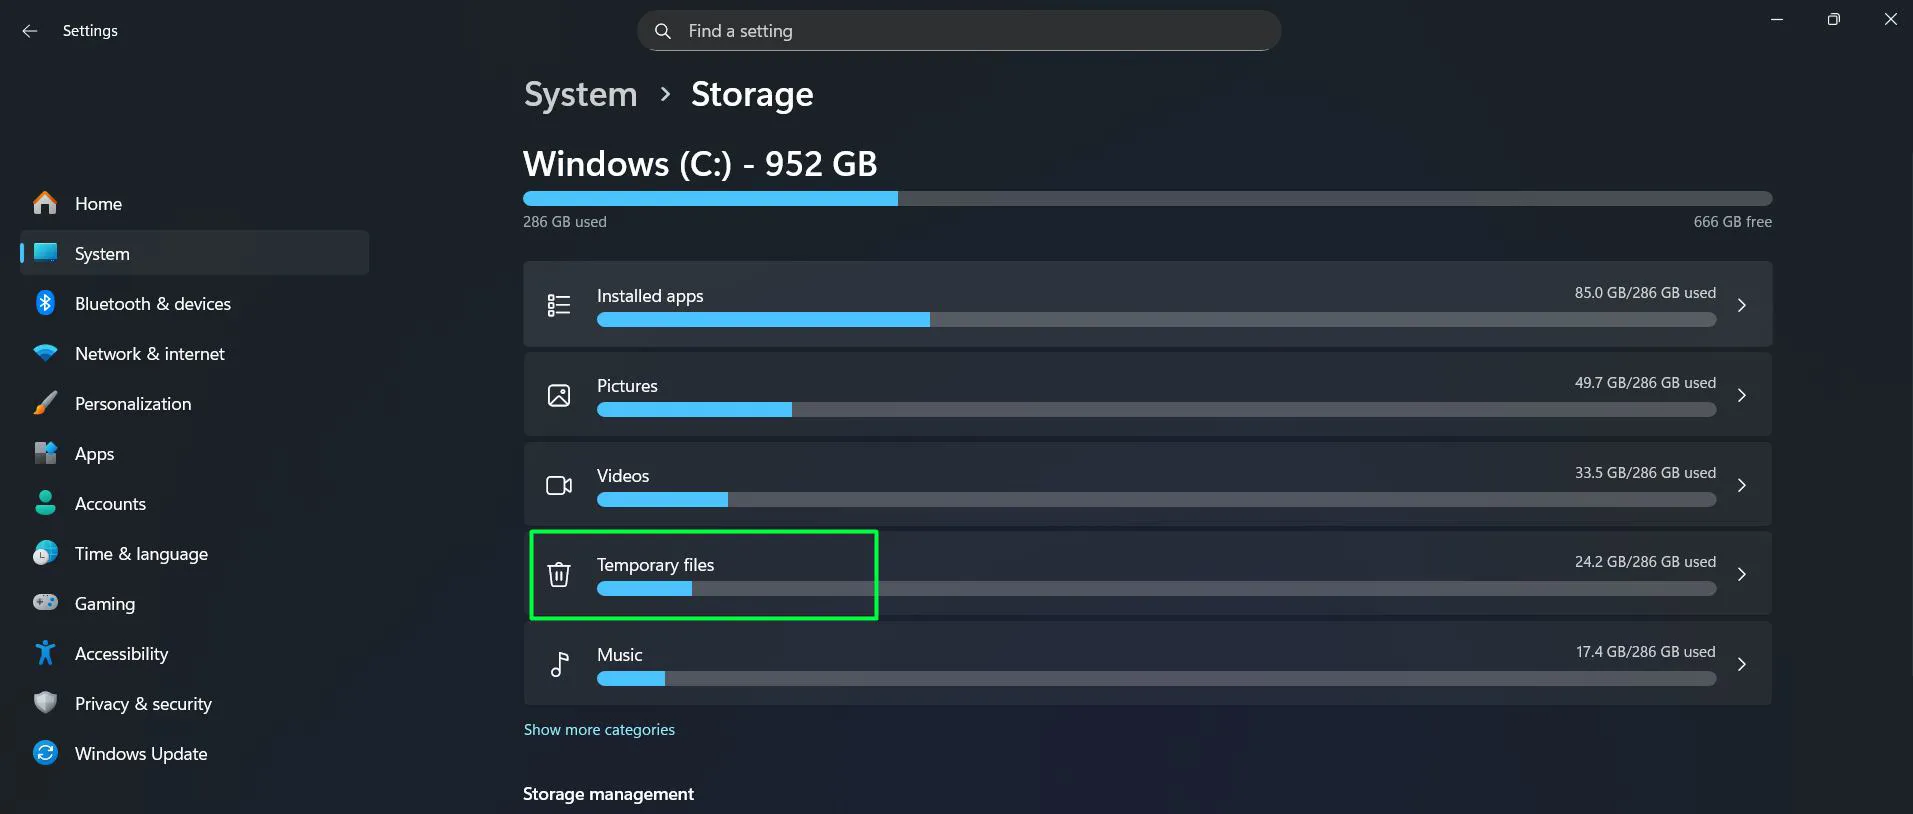This screenshot has width=1913, height=814.
Task: Expand Music storage details chevron
Action: 1741,664
